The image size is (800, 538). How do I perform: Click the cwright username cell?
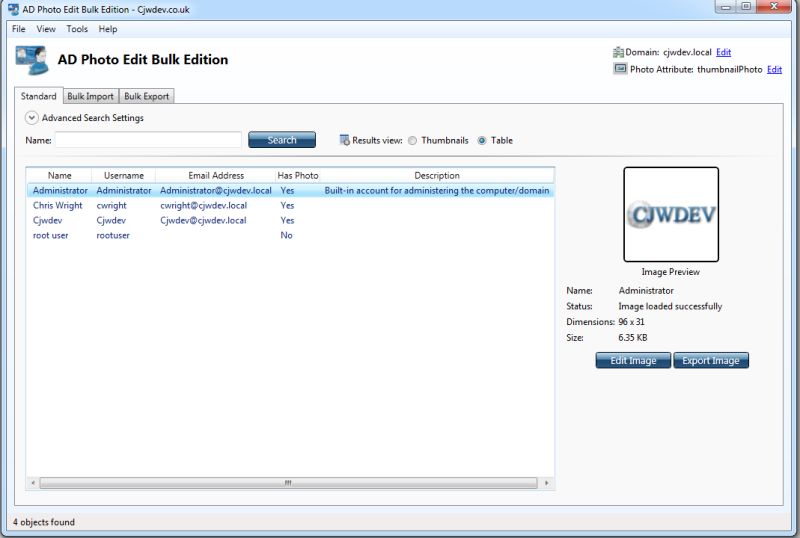pyautogui.click(x=111, y=205)
